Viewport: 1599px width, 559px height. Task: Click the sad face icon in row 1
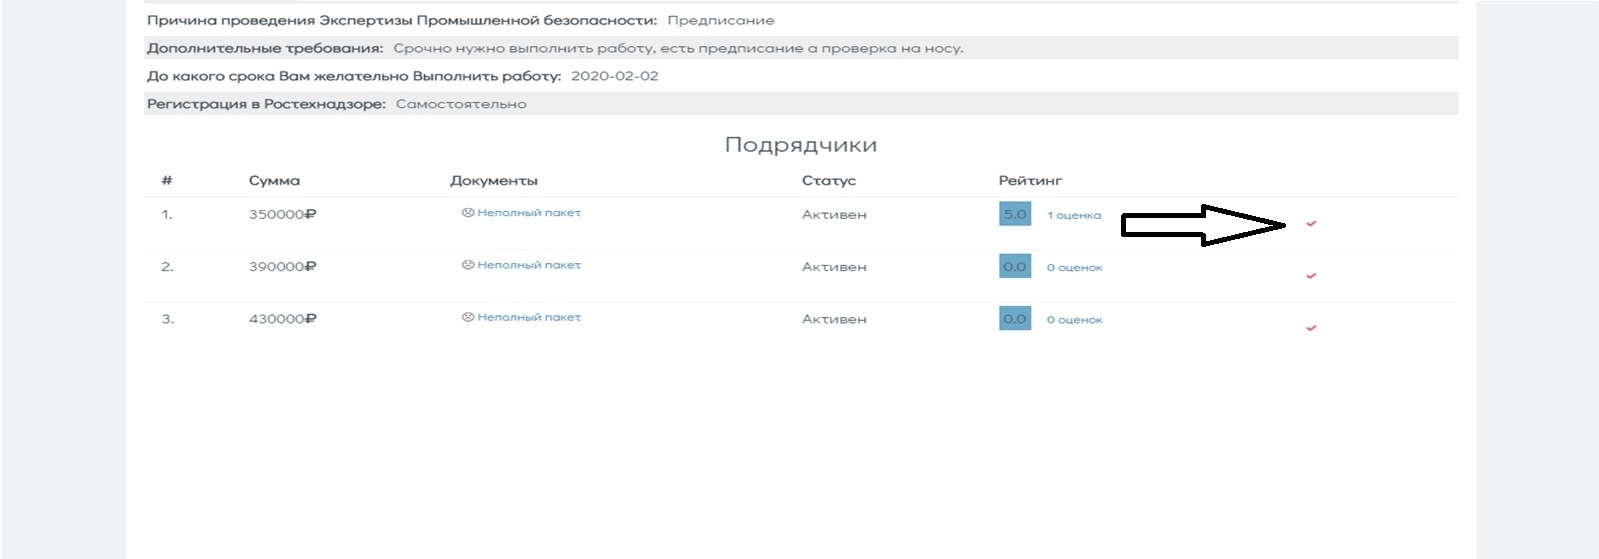(x=467, y=213)
